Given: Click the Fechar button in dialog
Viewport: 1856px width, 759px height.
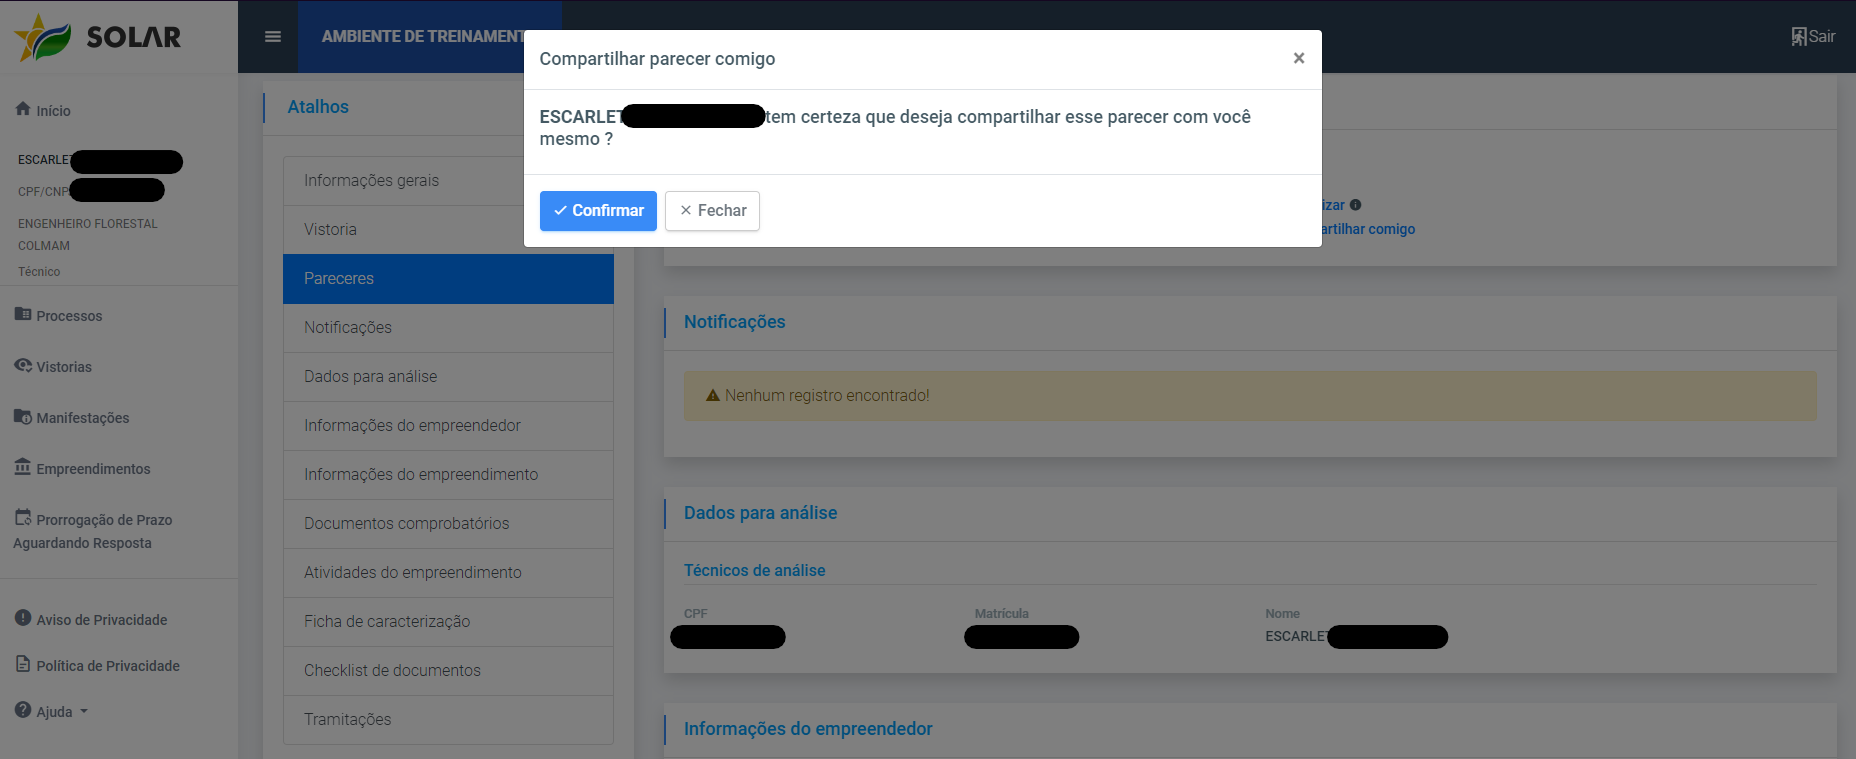Looking at the screenshot, I should [712, 211].
